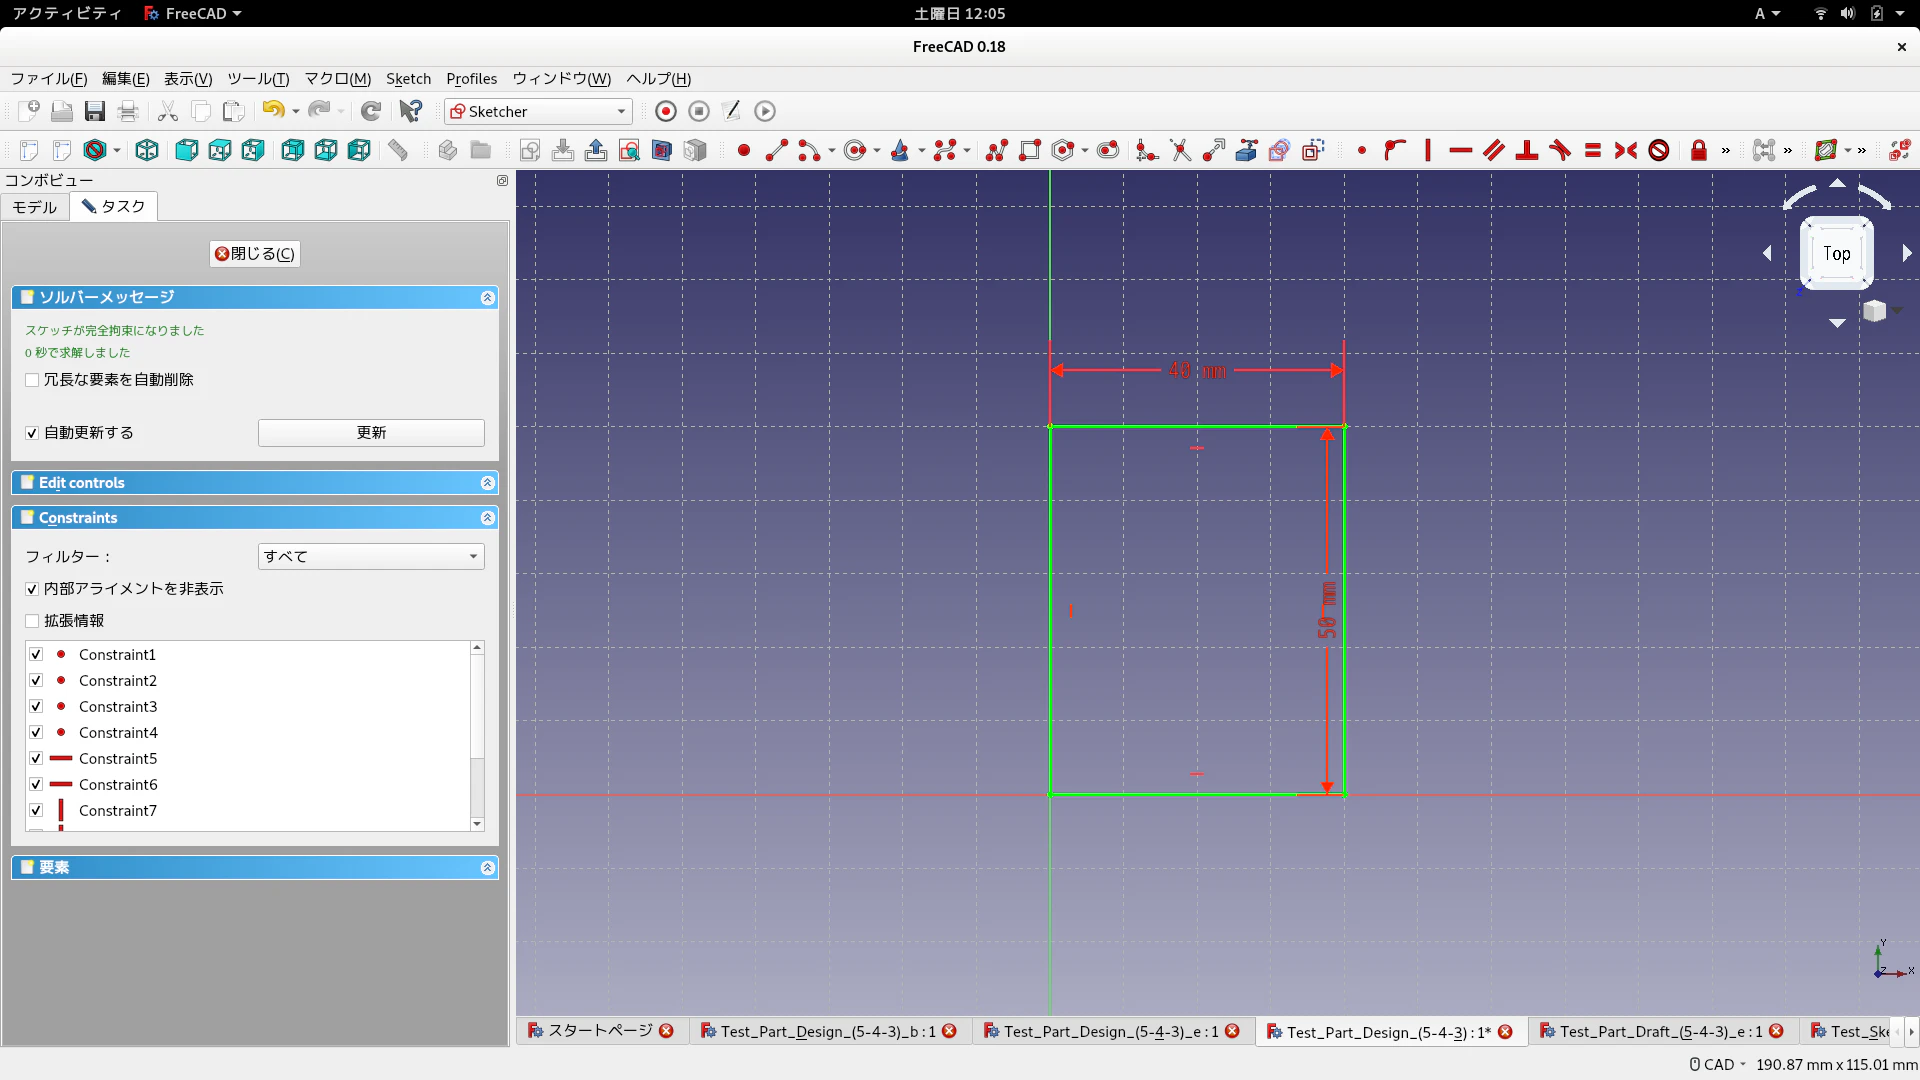Viewport: 1920px width, 1080px height.
Task: Apply symmetric constraint
Action: [1626, 150]
